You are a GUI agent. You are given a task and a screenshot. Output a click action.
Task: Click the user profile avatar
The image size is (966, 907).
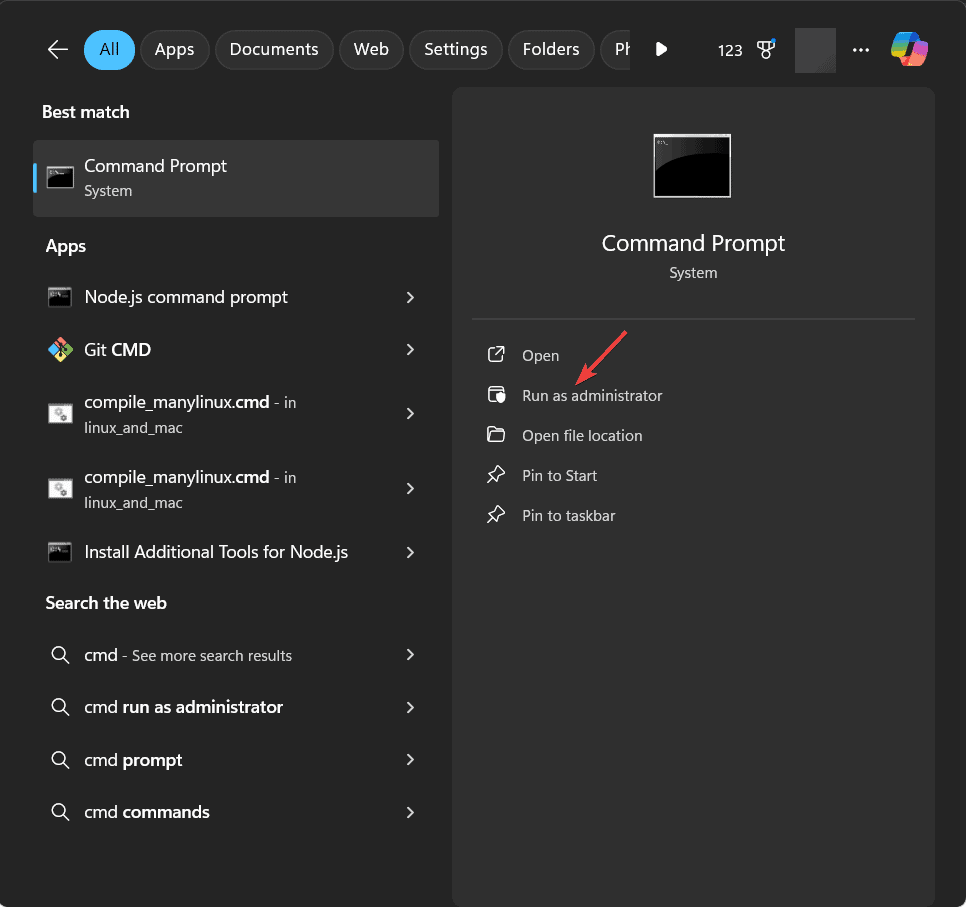coord(814,50)
